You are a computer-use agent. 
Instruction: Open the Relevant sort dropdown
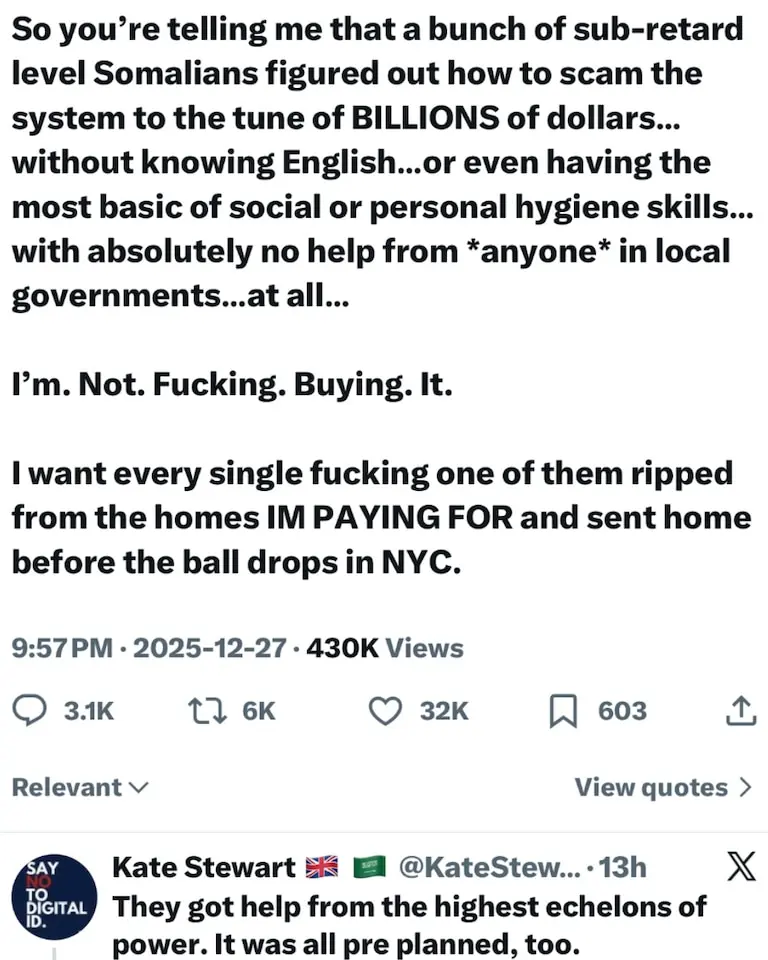[x=66, y=787]
